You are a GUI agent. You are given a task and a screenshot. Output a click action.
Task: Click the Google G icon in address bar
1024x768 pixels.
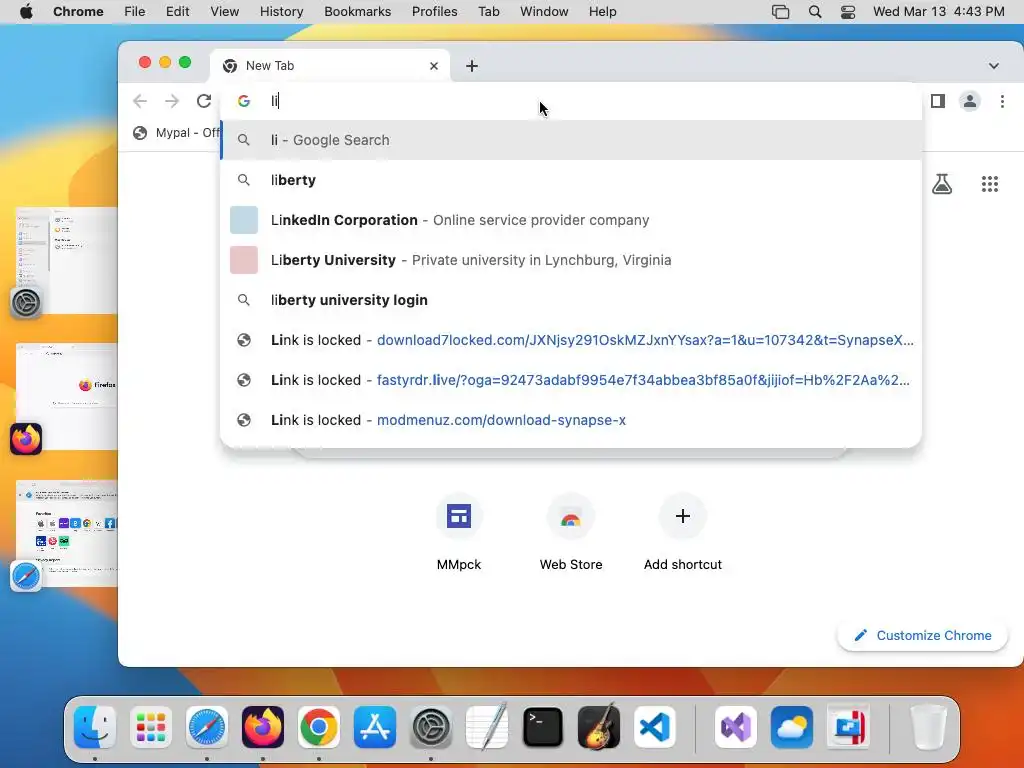[244, 101]
